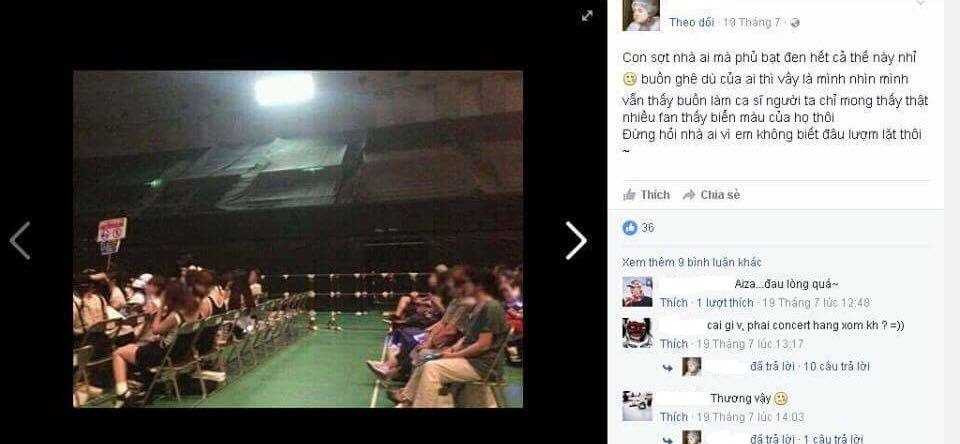Go to the previous photo arrow
This screenshot has width=960, height=444.
click(x=20, y=240)
